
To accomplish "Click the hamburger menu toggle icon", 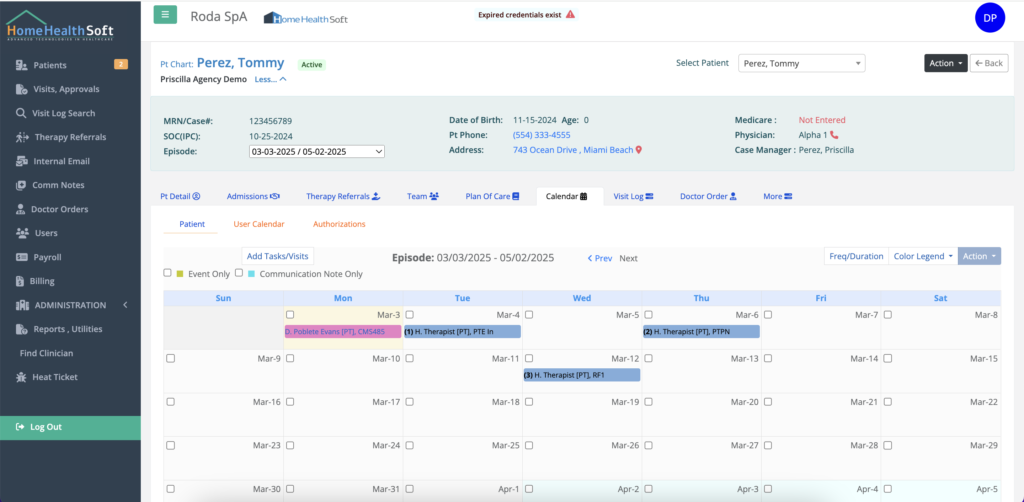I will click(x=165, y=15).
